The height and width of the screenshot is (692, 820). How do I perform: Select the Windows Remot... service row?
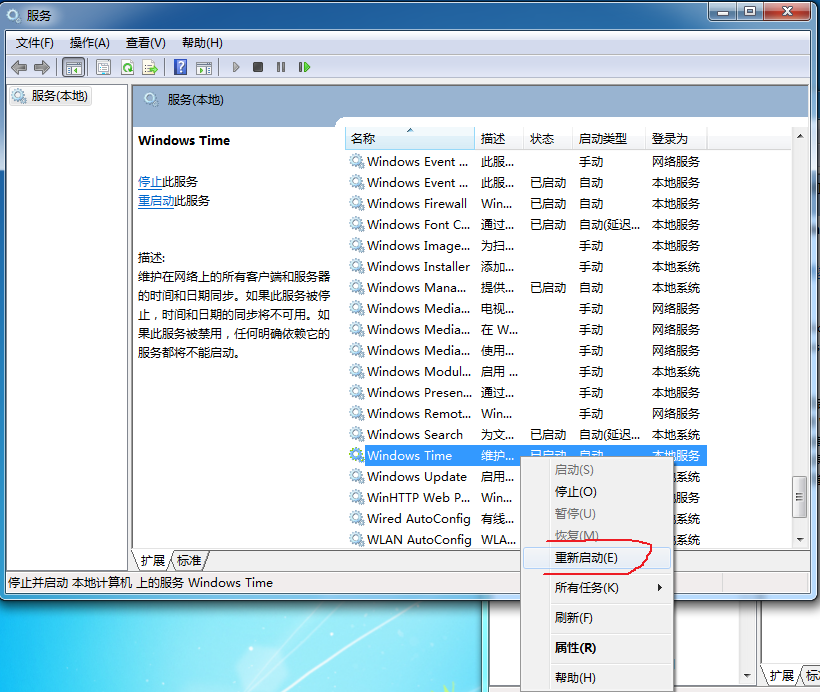coord(526,413)
